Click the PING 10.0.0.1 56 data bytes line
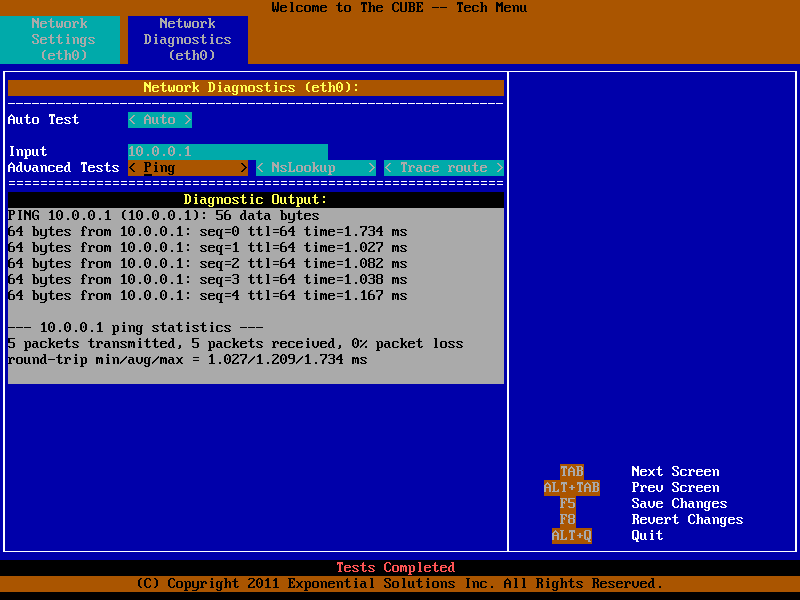The image size is (800, 600). coord(164,215)
